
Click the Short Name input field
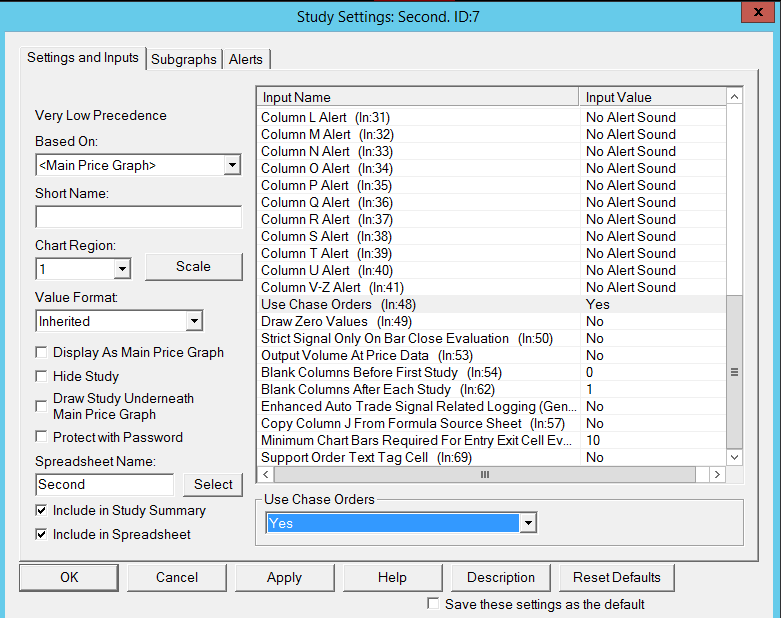[x=138, y=217]
